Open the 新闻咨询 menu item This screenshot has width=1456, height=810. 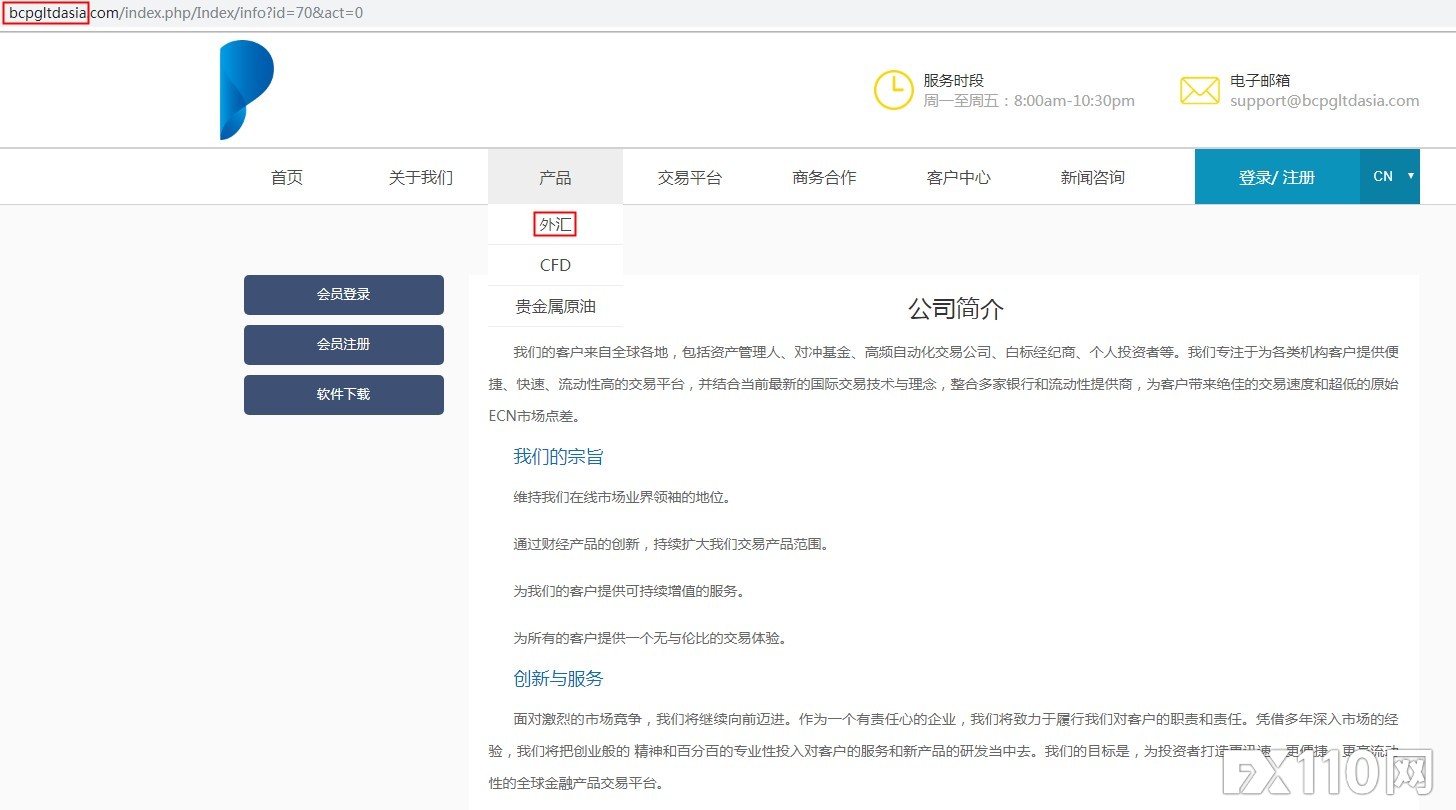[1091, 176]
